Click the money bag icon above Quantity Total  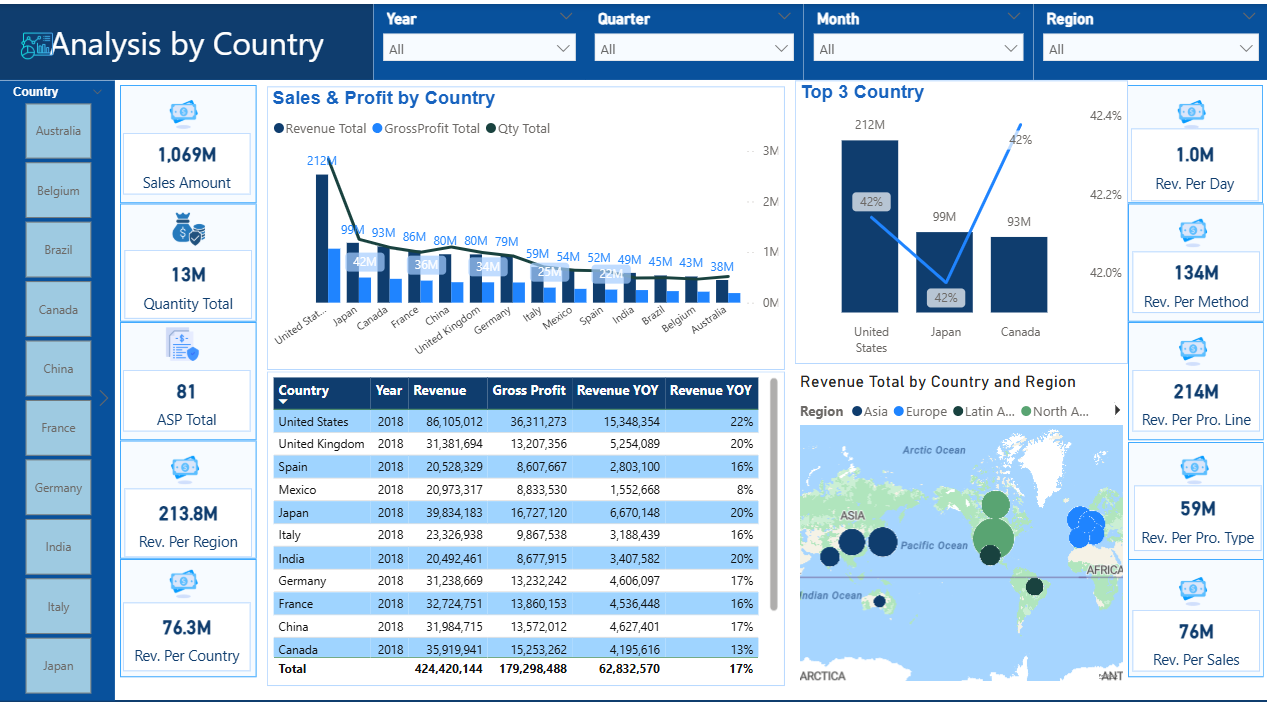click(187, 229)
